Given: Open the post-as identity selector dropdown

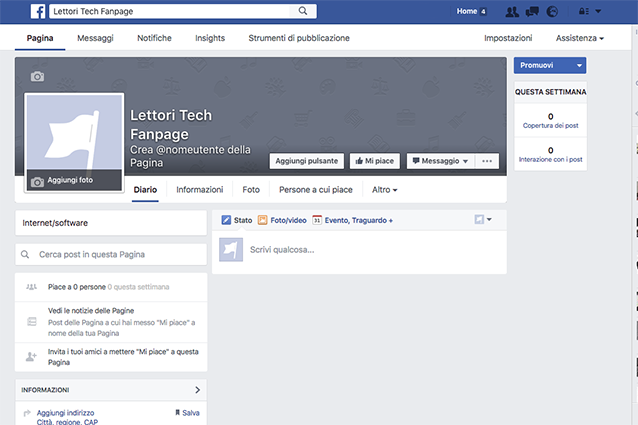Looking at the screenshot, I should (x=483, y=220).
